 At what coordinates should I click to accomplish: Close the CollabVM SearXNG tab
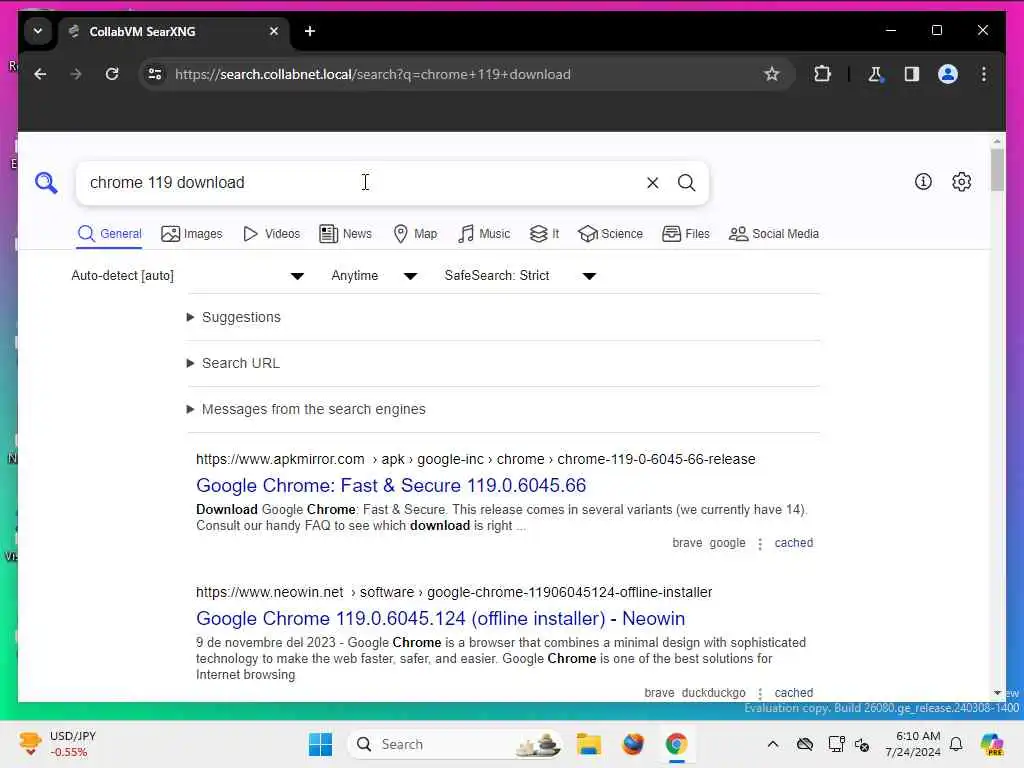[274, 31]
